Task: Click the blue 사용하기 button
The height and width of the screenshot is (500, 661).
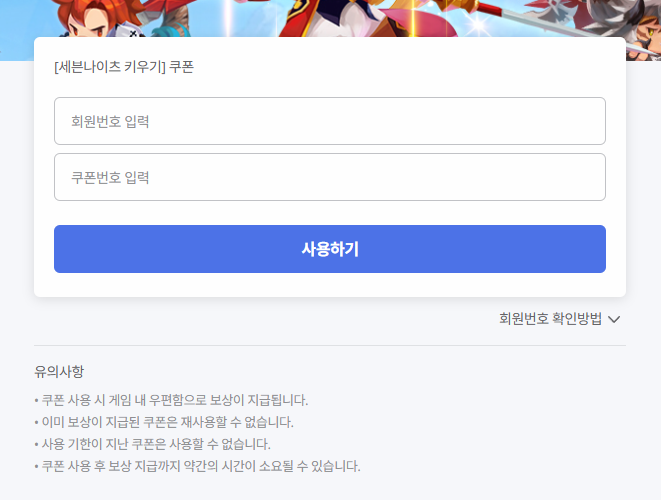Action: tap(330, 249)
